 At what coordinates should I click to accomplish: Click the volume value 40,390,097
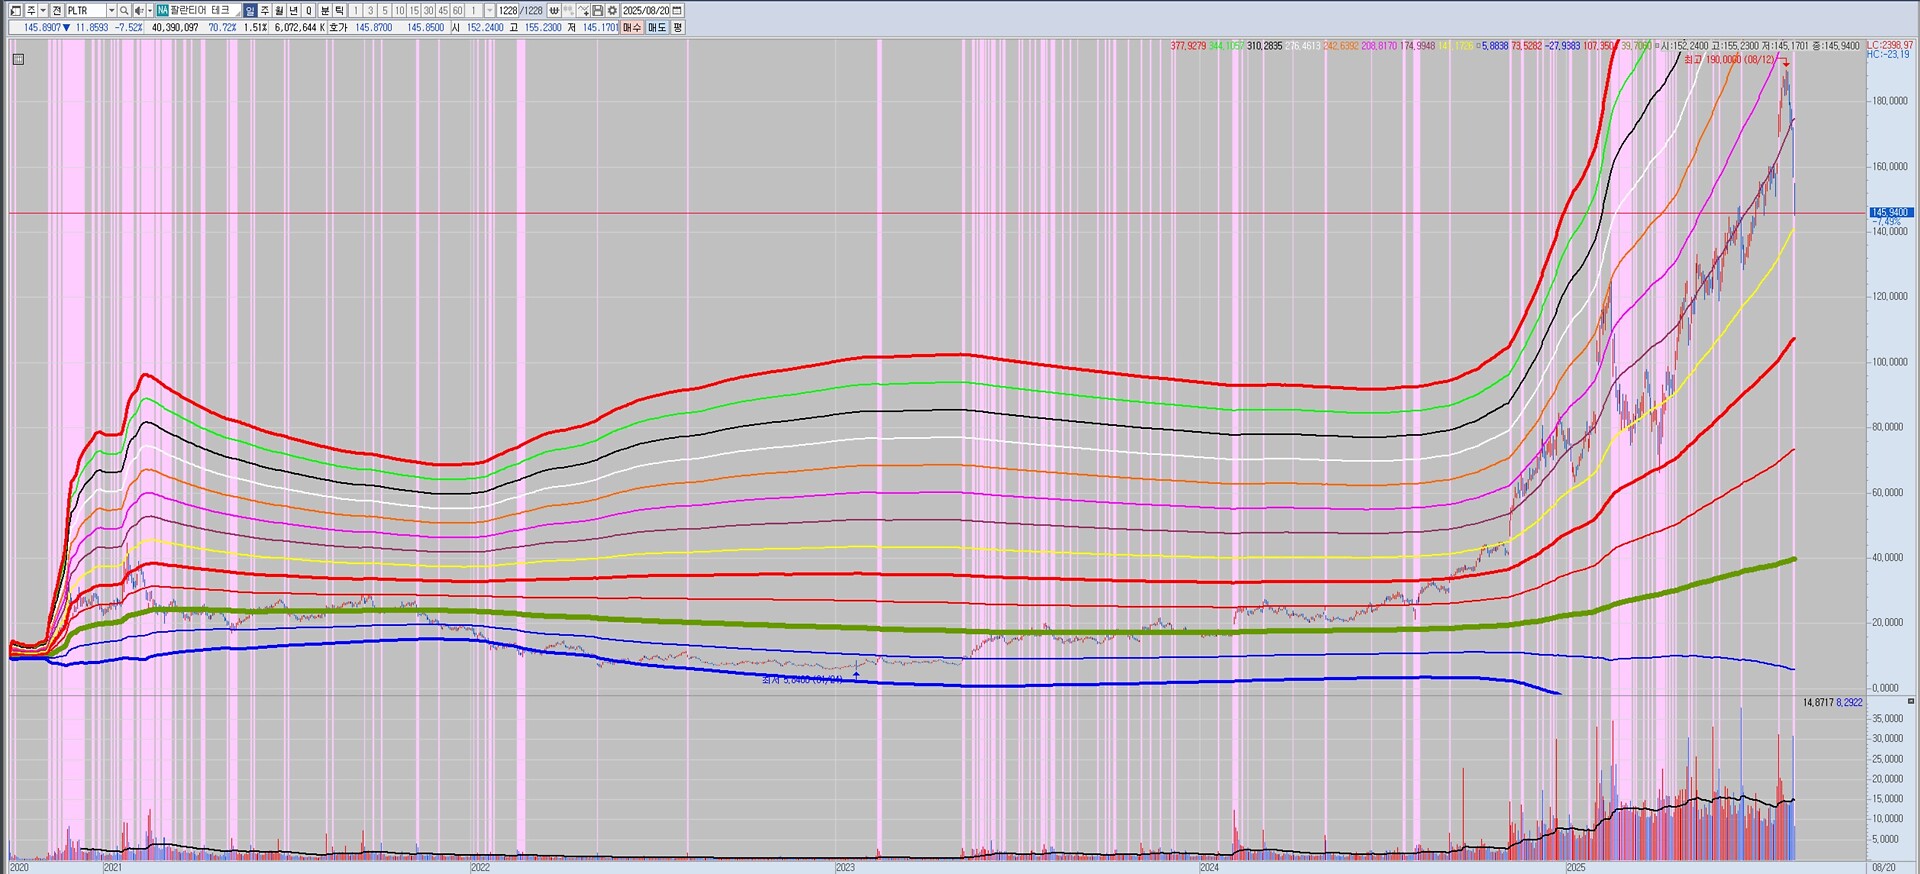tap(175, 27)
